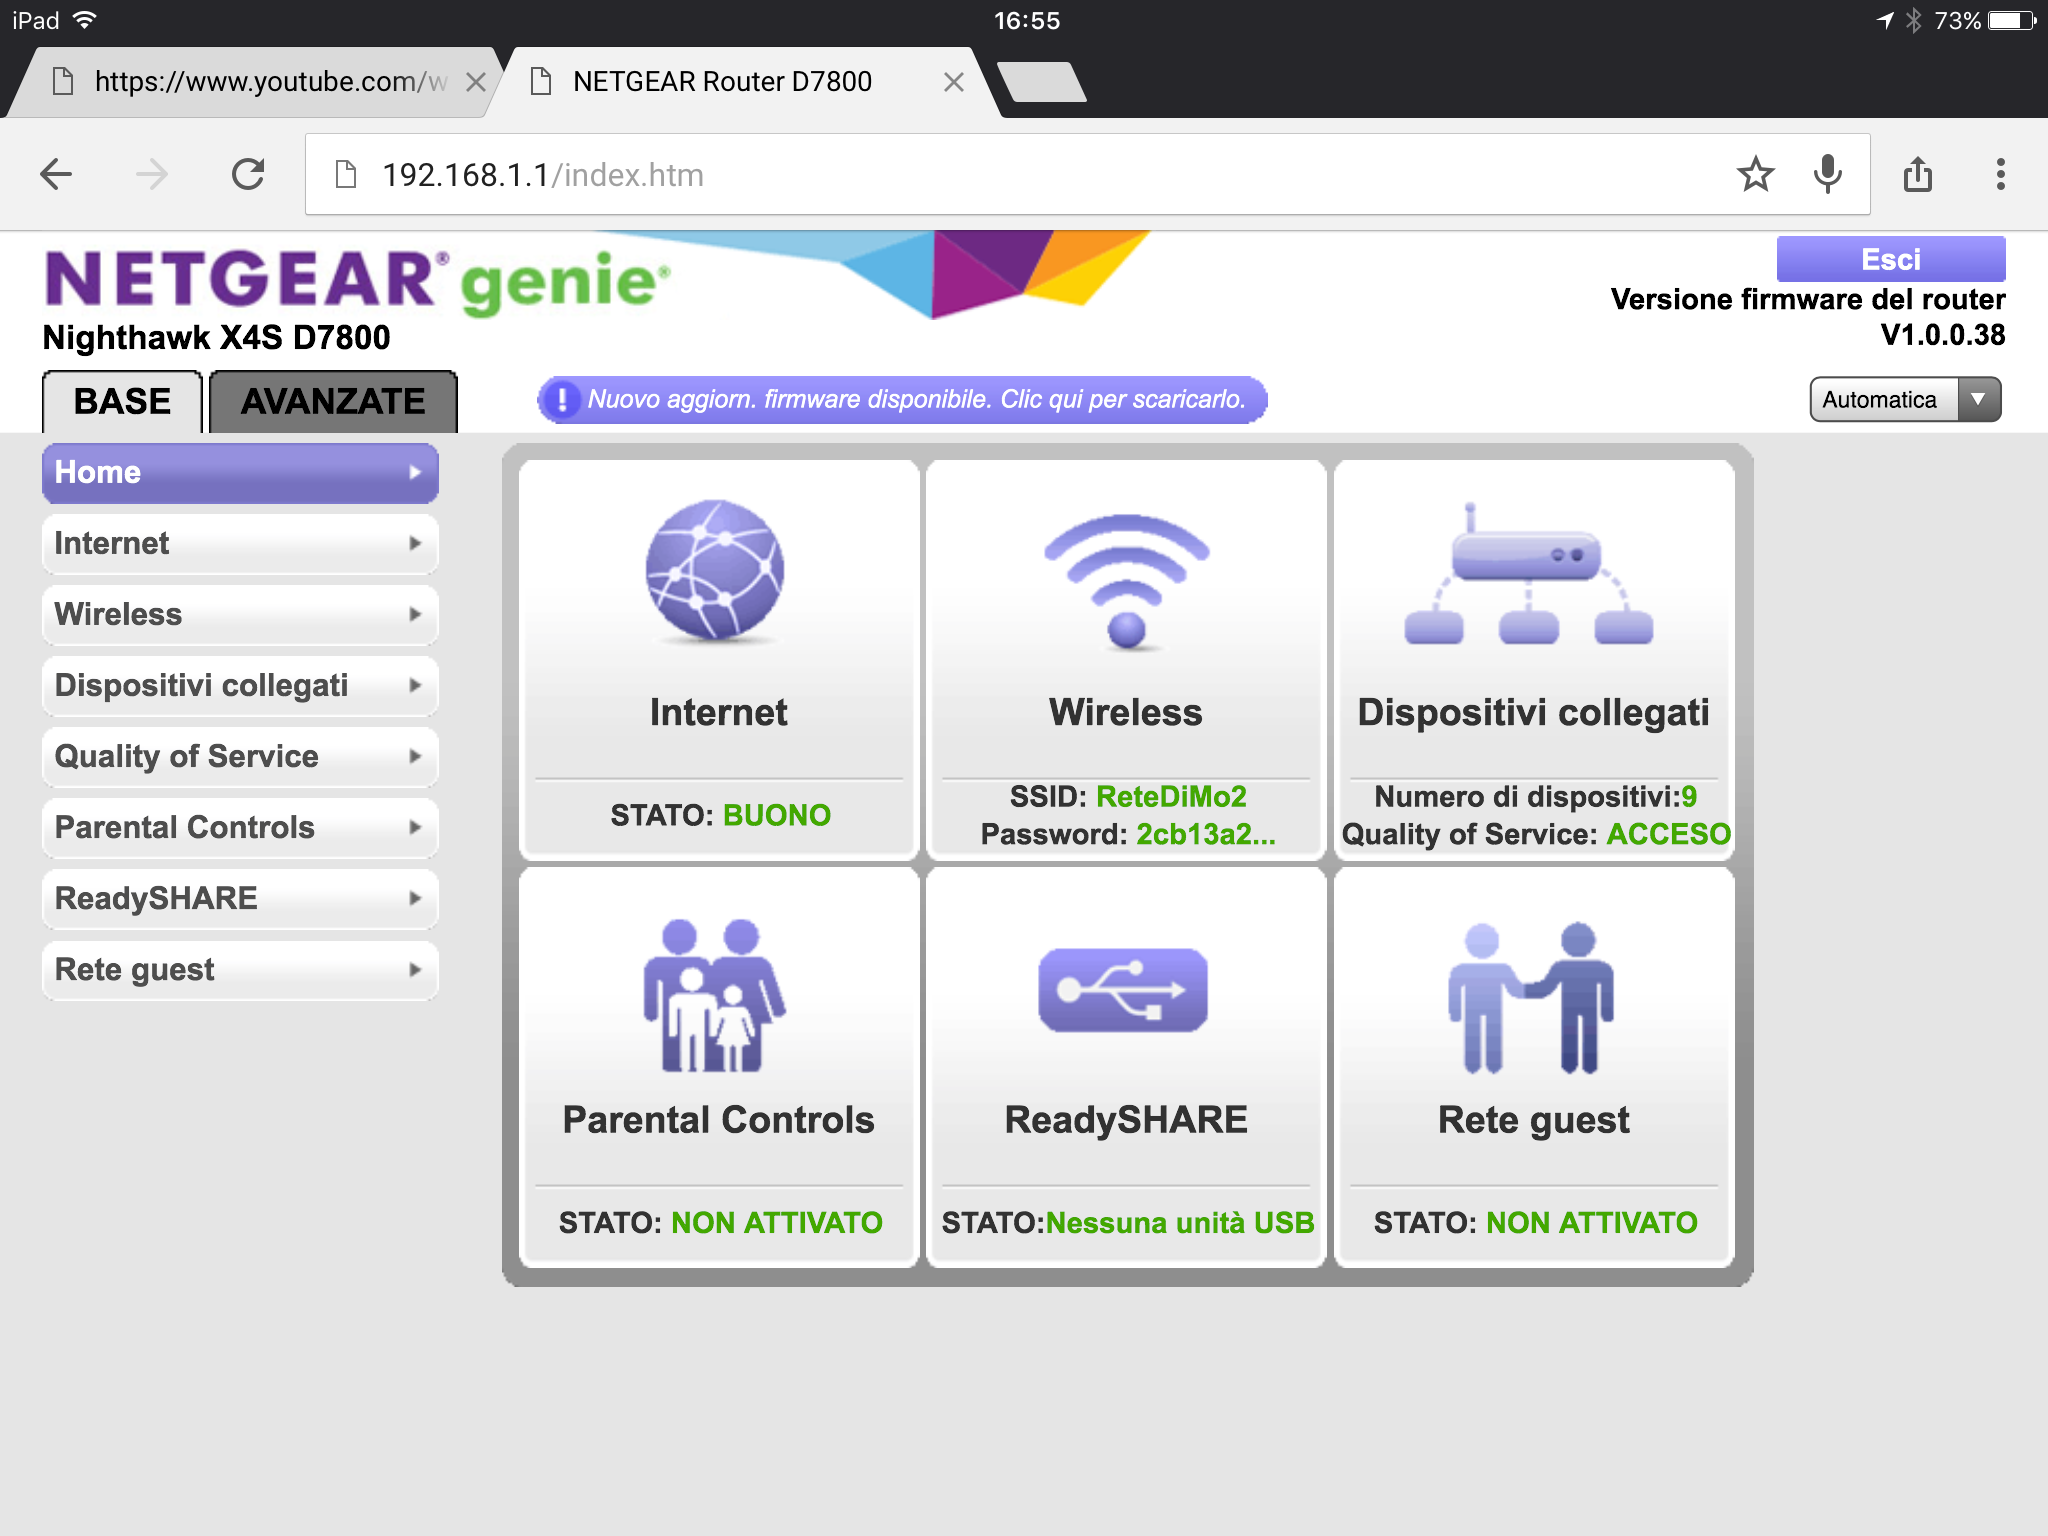Click Parental Controls NON ATTIVATO status
Image resolution: width=2048 pixels, height=1536 pixels.
pyautogui.click(x=720, y=1222)
